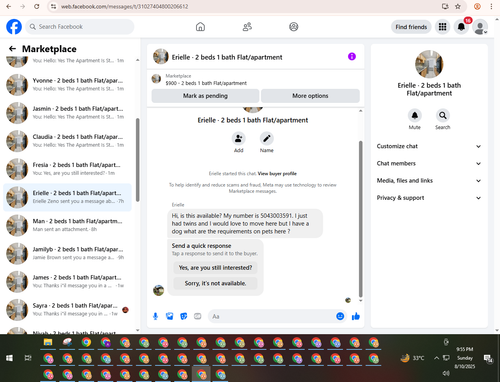Screen dimensions: 500x382
Task: Go back using the Marketplace arrow
Action: click(x=12, y=49)
